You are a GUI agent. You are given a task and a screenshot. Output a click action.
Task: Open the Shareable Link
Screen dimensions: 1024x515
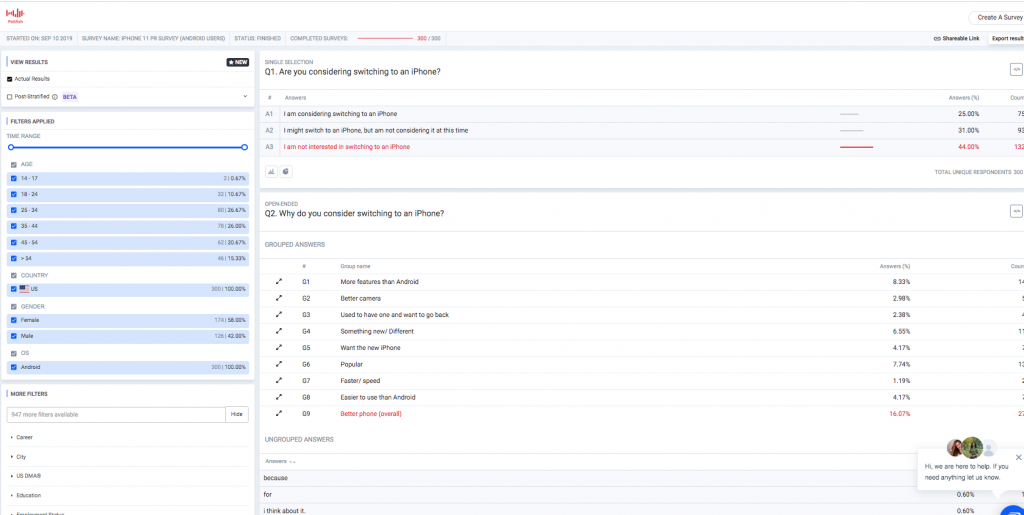click(x=956, y=39)
